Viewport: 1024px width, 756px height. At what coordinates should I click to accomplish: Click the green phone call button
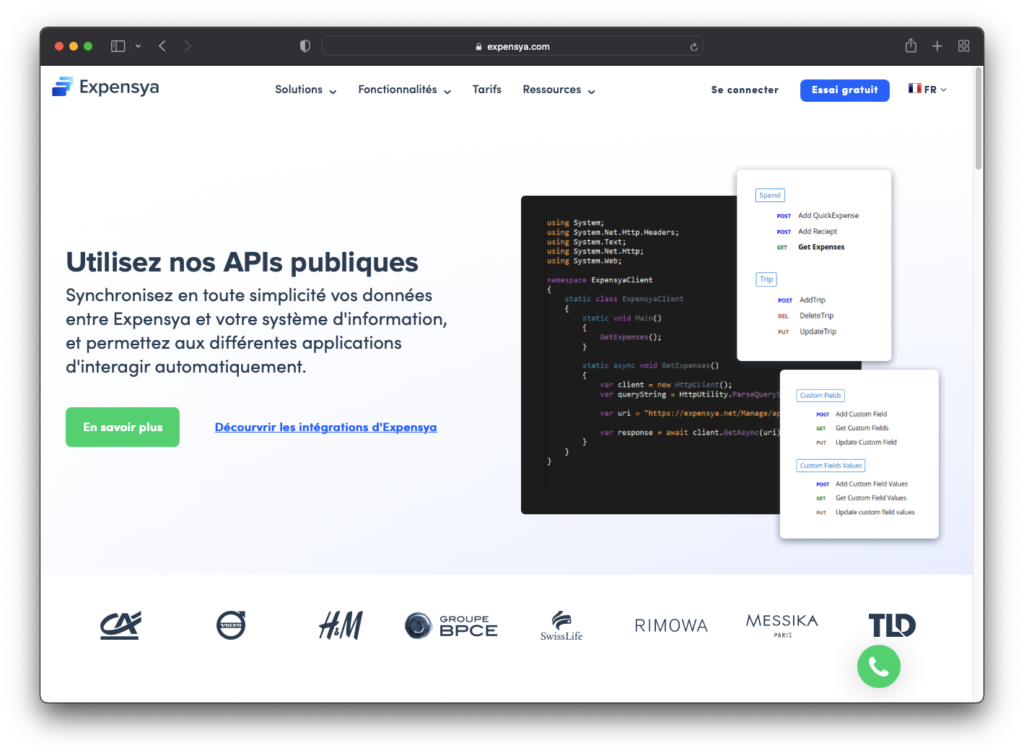878,667
